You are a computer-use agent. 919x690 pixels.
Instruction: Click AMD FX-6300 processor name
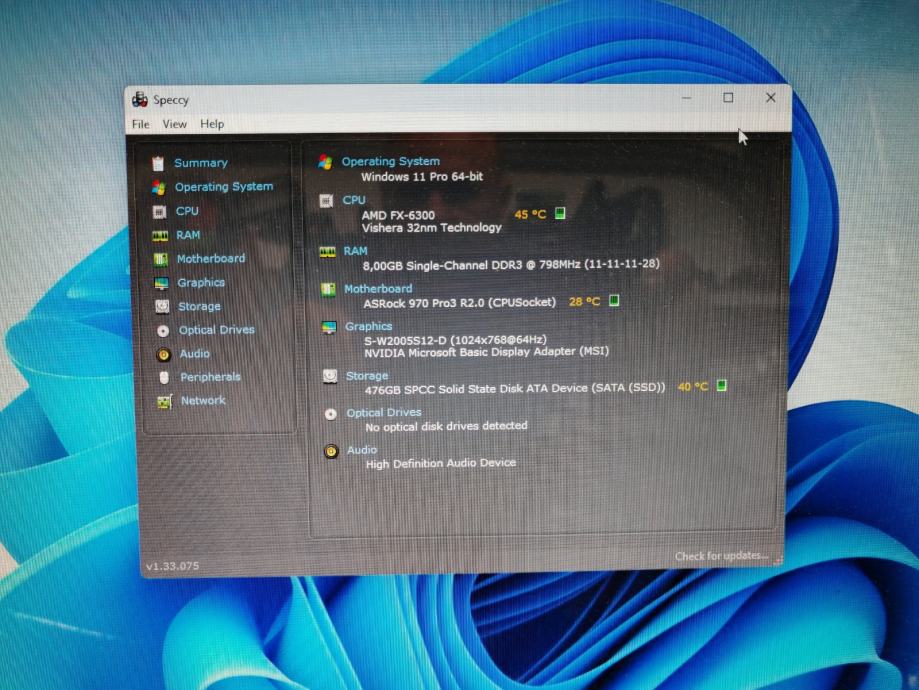398,215
